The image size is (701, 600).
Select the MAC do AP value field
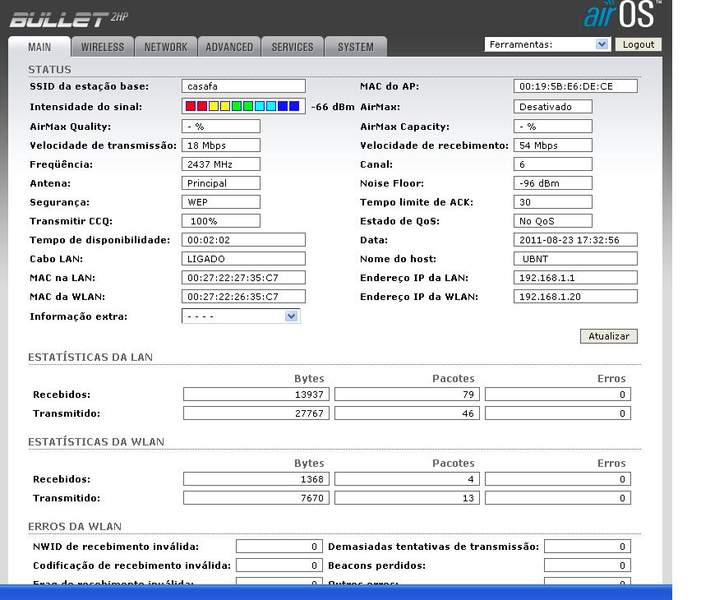click(576, 87)
